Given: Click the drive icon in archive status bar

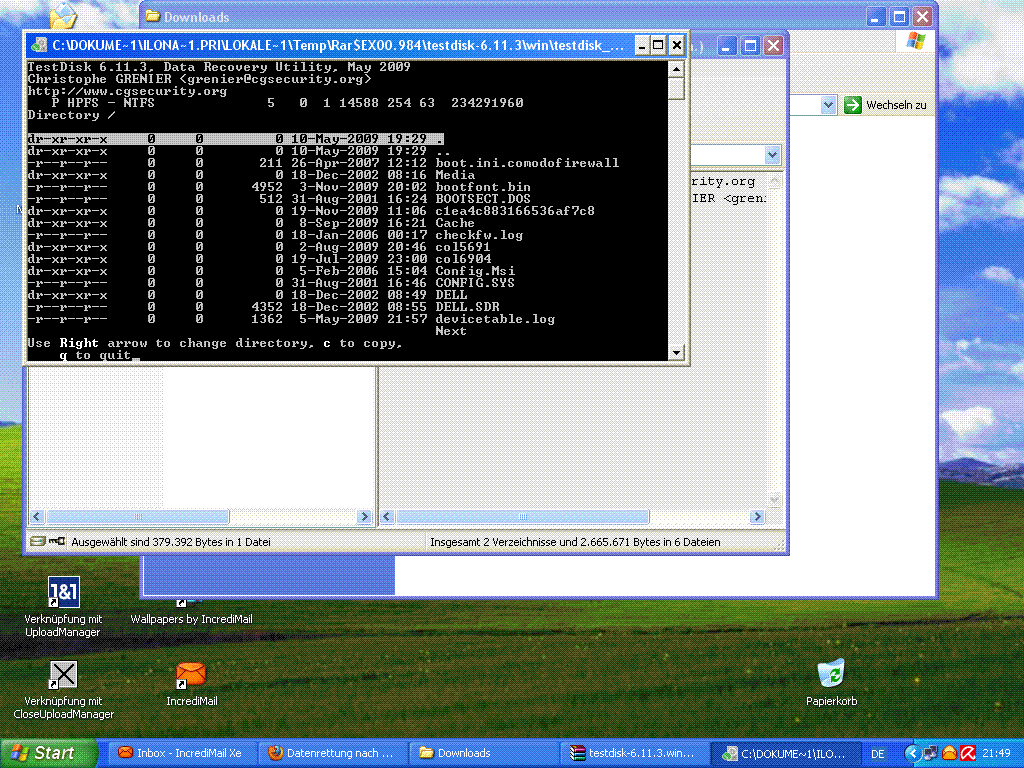Looking at the screenshot, I should pyautogui.click(x=38, y=541).
